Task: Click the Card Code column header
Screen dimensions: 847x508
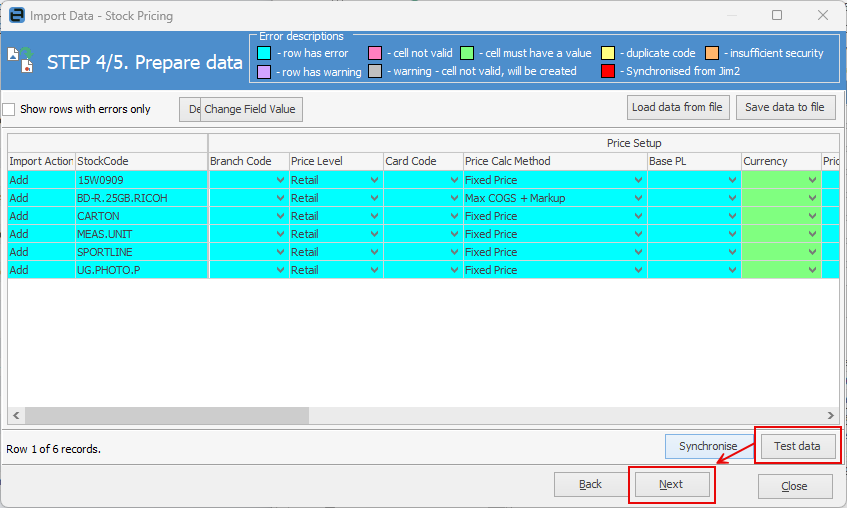Action: pyautogui.click(x=424, y=161)
